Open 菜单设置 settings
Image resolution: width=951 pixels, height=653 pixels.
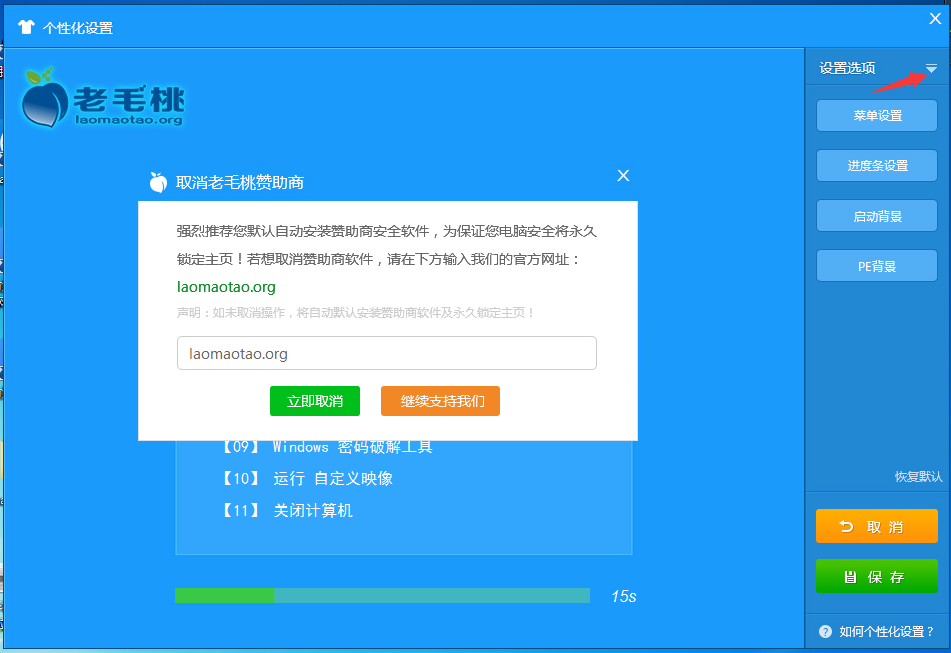(x=876, y=115)
